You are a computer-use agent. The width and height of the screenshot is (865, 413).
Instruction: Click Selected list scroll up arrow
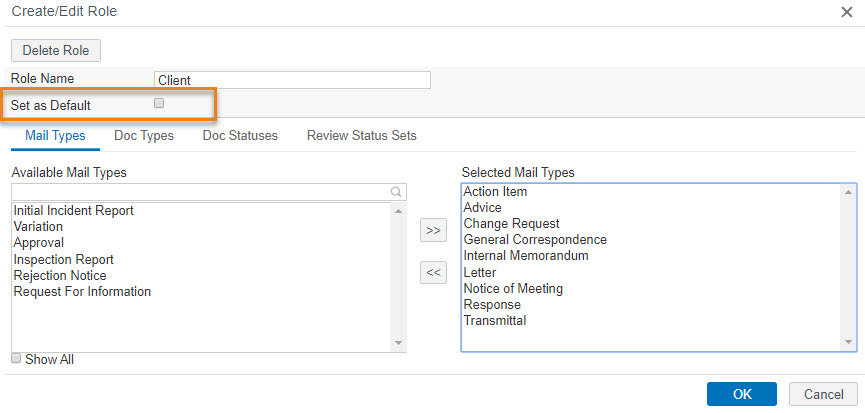pos(848,191)
